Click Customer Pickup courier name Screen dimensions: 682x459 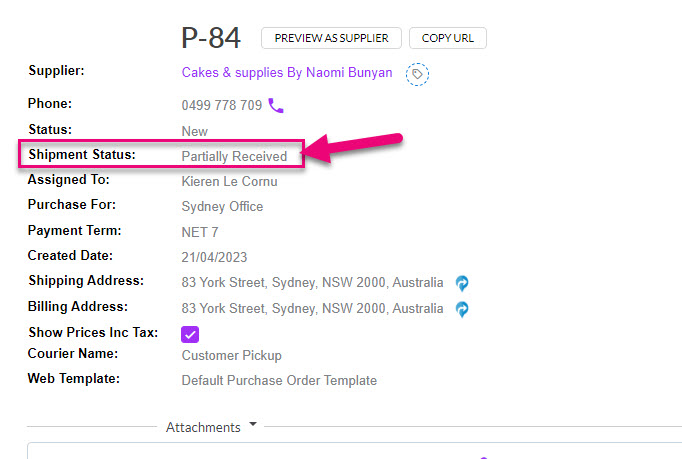pyautogui.click(x=231, y=355)
